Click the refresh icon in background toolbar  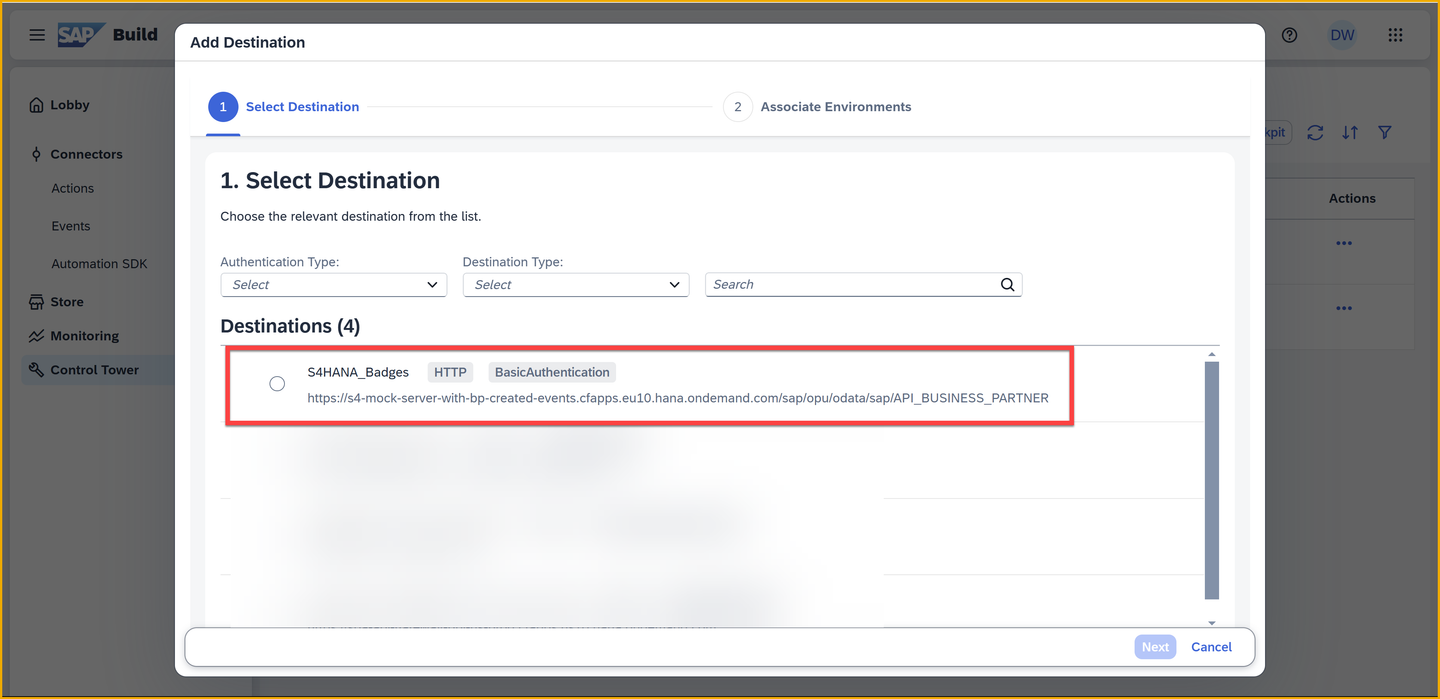click(x=1315, y=132)
